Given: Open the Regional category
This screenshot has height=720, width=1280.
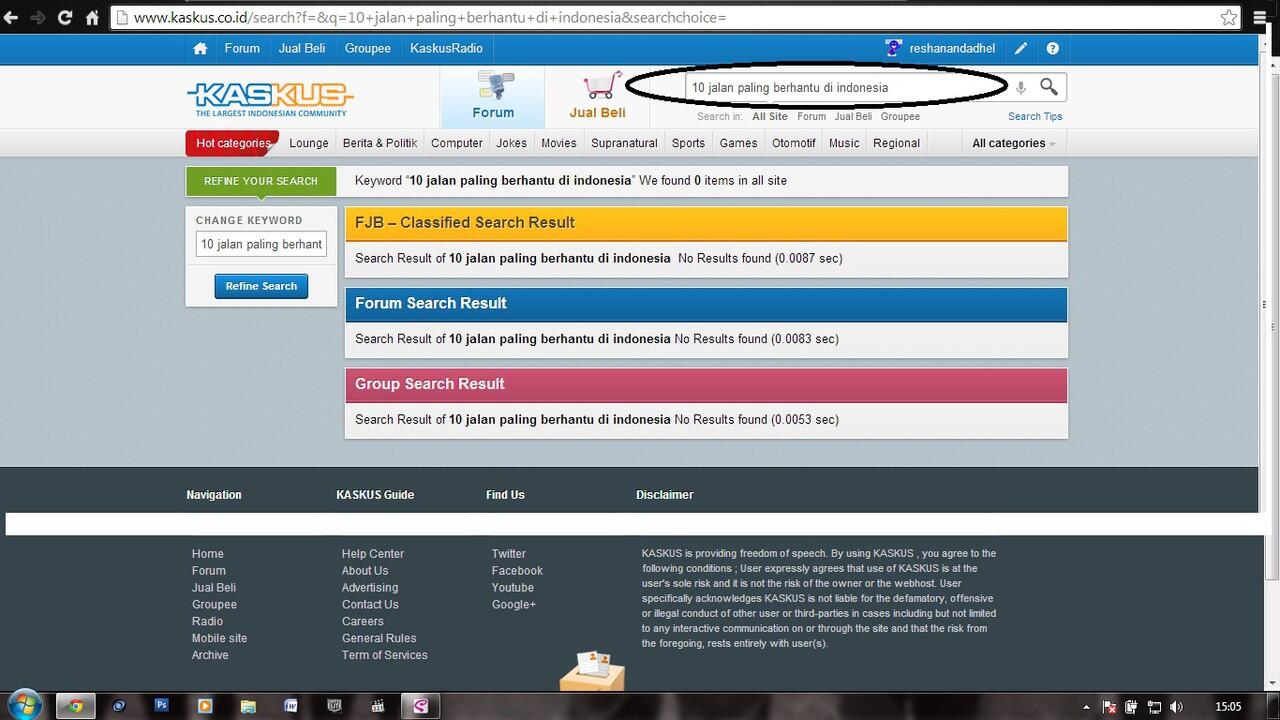Looking at the screenshot, I should [896, 143].
